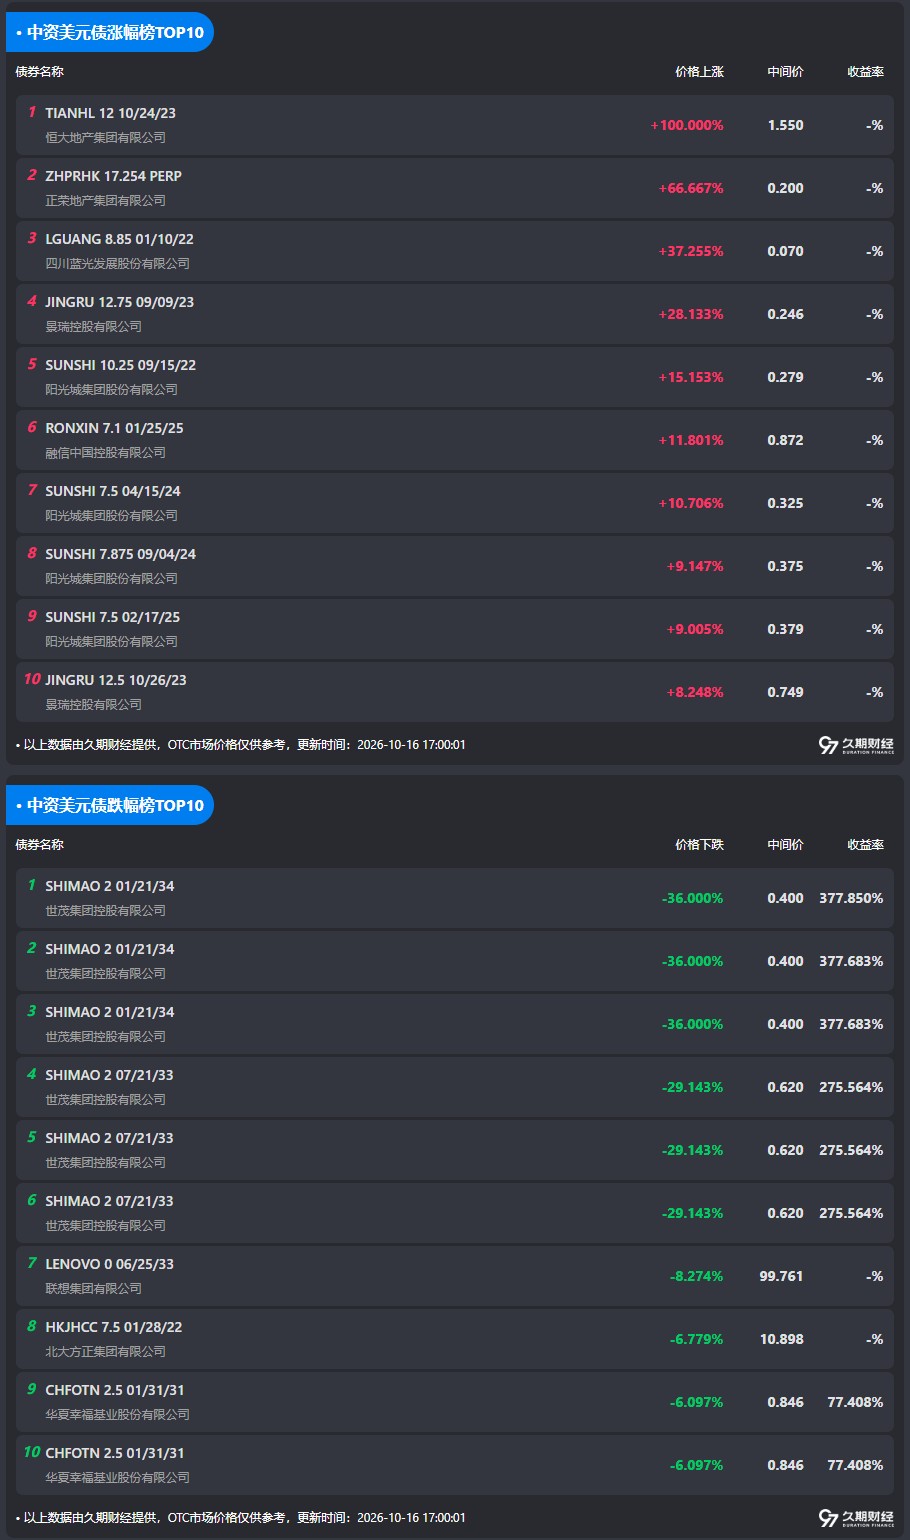Click the 0.872 mid price value
This screenshot has width=910, height=1540.
785,440
